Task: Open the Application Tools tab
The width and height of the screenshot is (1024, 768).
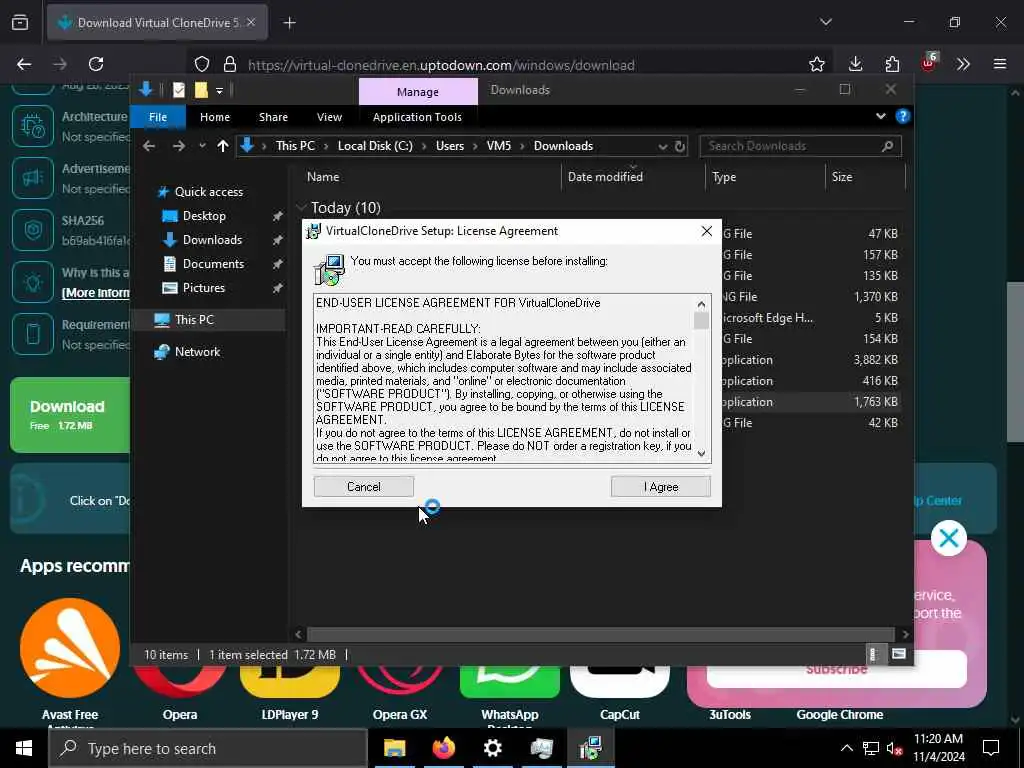Action: pos(417,117)
